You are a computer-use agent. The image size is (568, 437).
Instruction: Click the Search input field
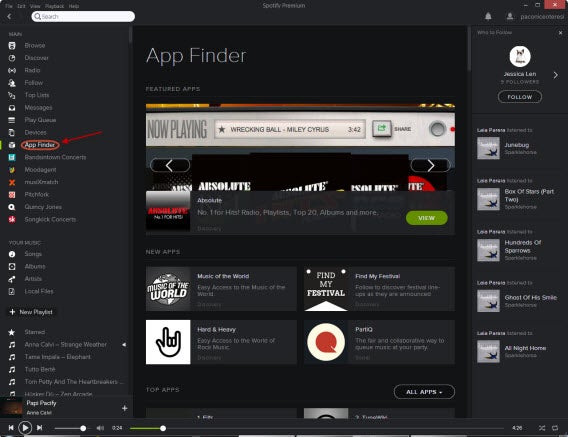click(83, 16)
